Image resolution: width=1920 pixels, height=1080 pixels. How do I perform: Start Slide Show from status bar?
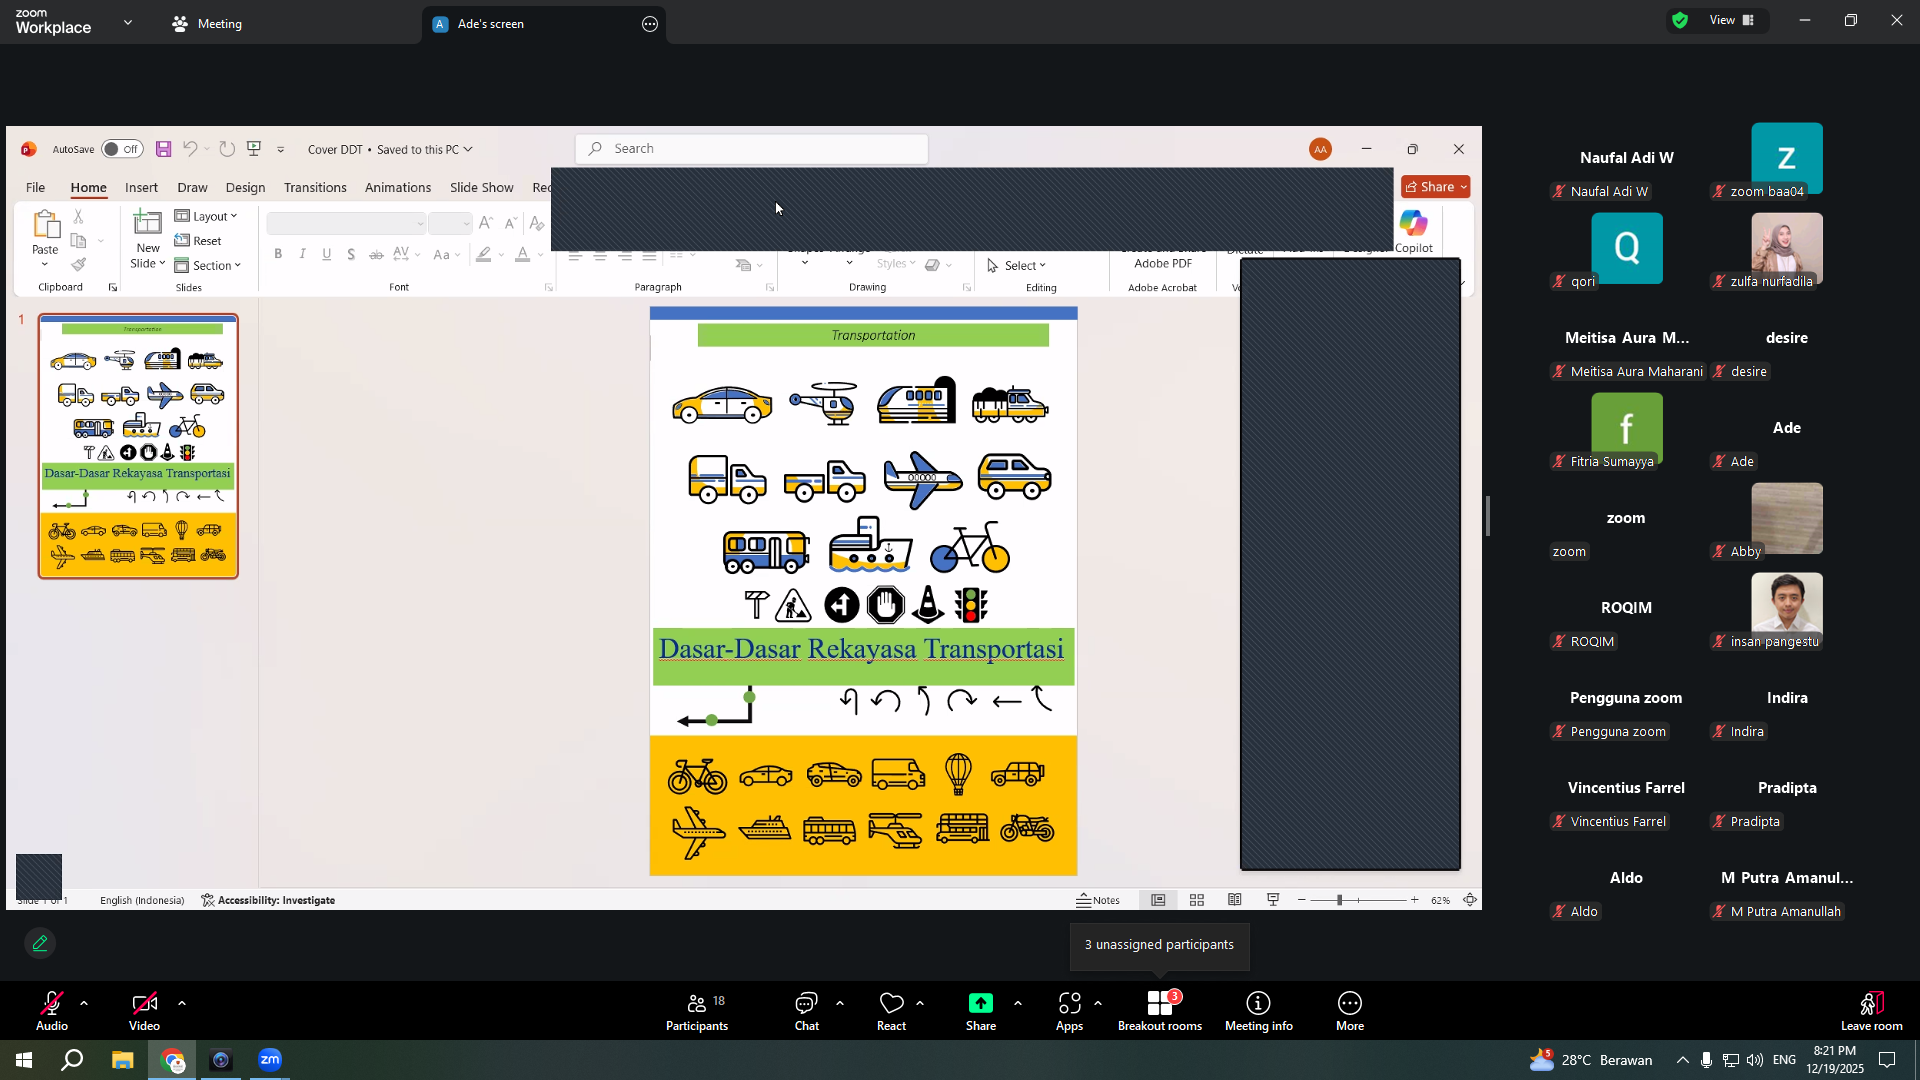coord(1273,900)
